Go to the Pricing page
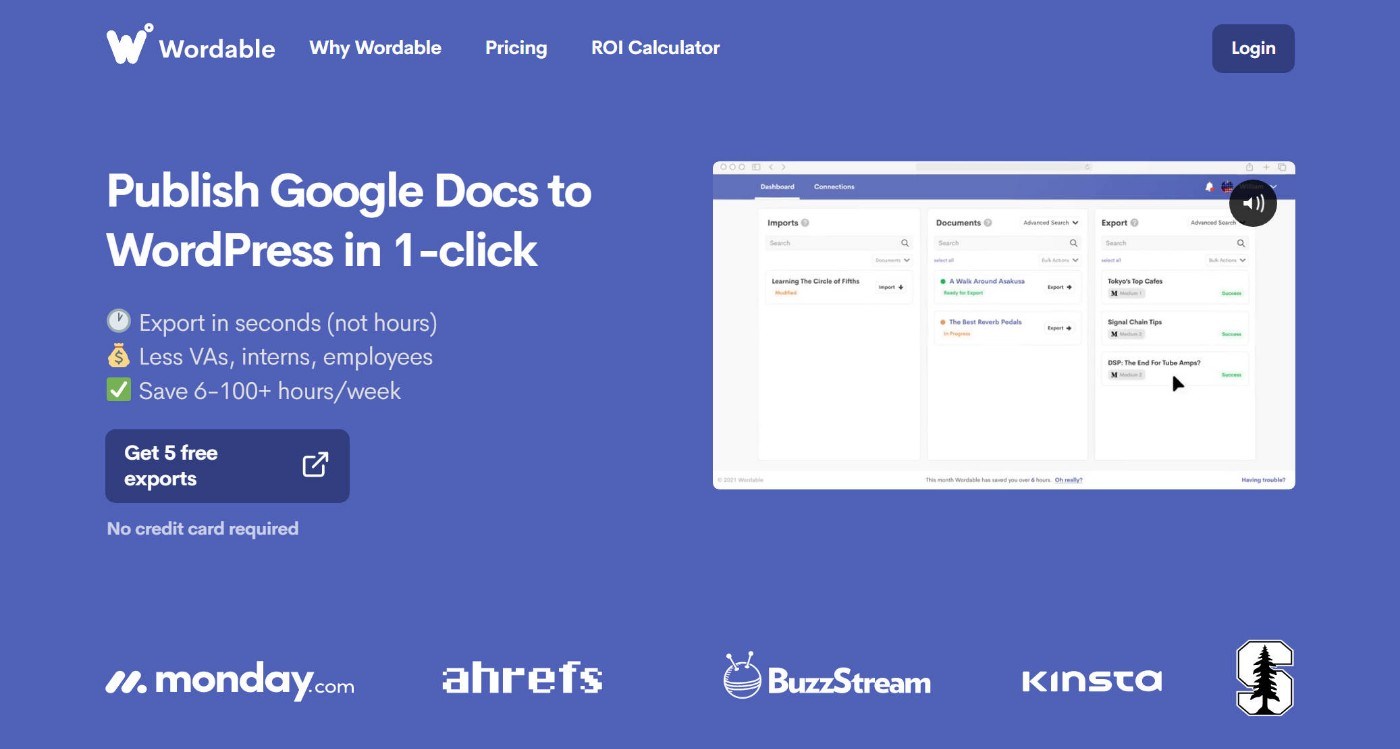1400x749 pixels. 516,48
